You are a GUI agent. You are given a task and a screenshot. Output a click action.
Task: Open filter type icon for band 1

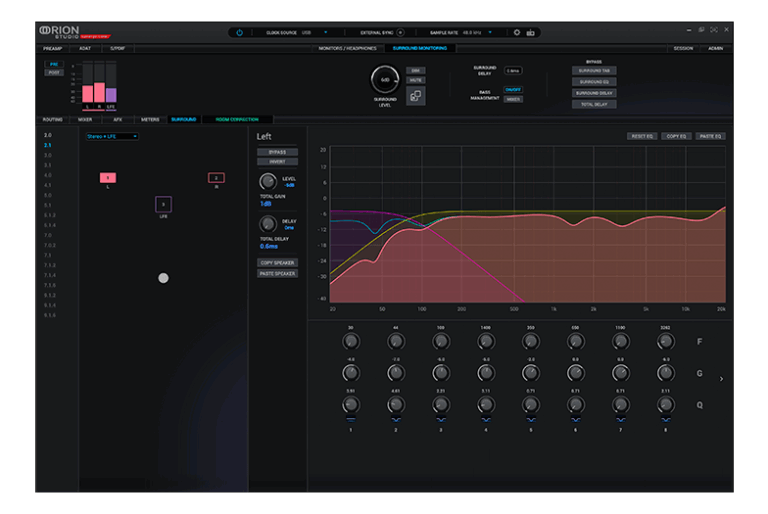point(351,419)
